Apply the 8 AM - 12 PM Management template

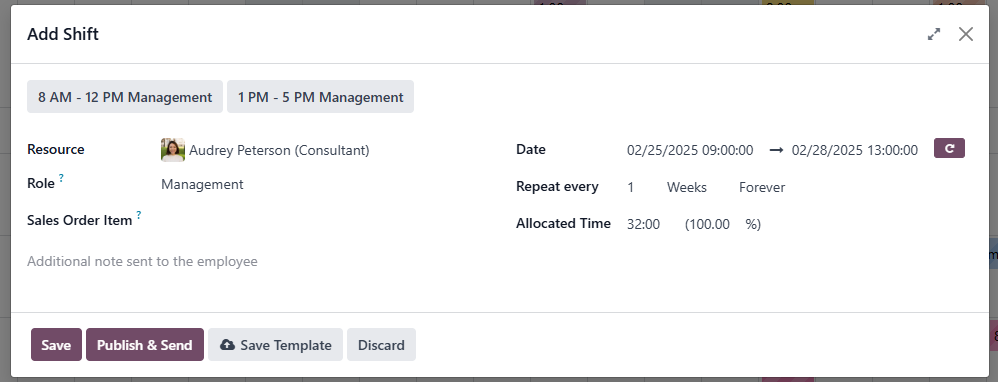(x=125, y=97)
